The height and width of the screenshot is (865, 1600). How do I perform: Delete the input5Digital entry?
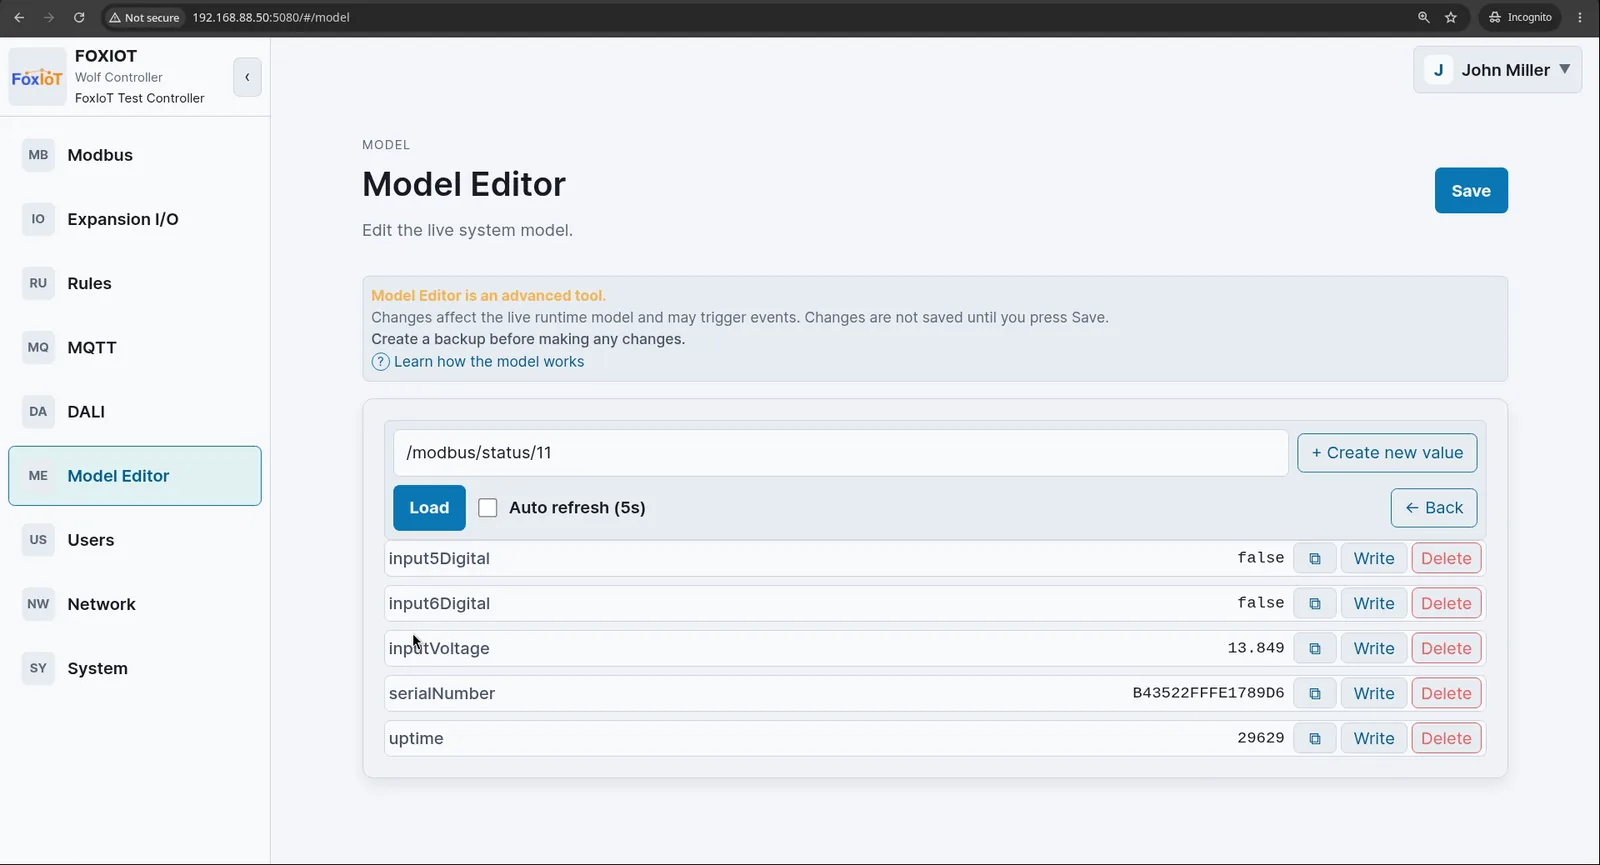point(1446,558)
